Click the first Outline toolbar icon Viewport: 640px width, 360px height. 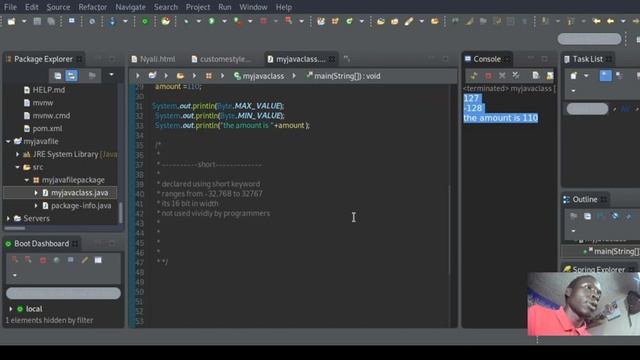(x=573, y=216)
